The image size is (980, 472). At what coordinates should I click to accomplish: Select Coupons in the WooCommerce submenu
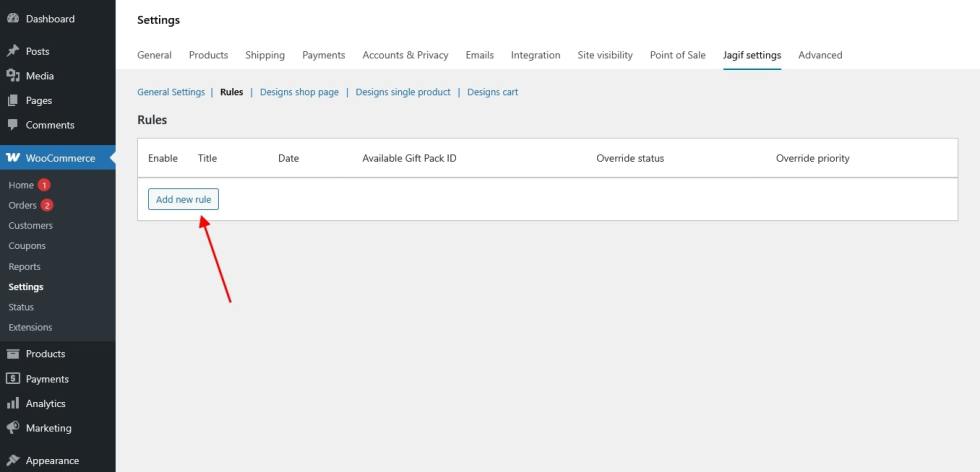point(27,246)
